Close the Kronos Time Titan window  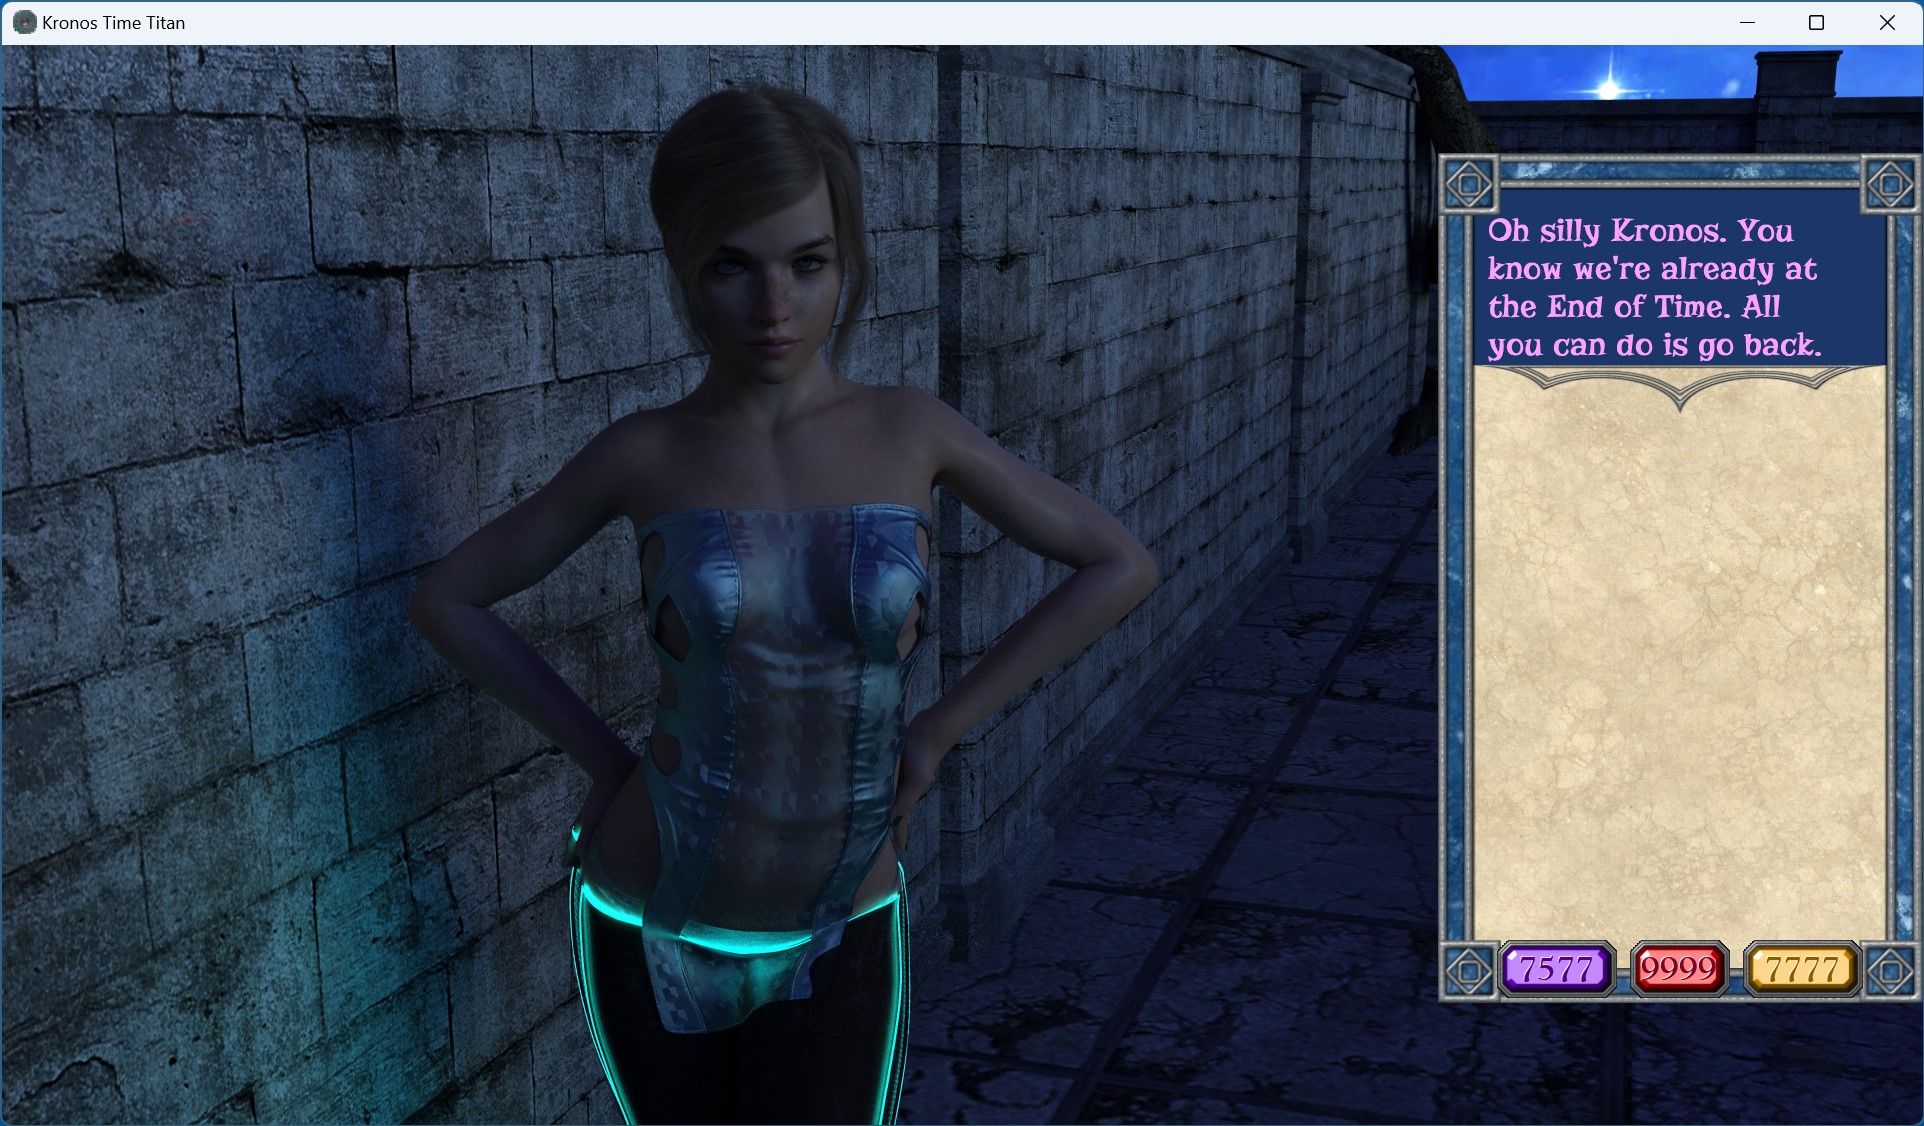point(1887,22)
